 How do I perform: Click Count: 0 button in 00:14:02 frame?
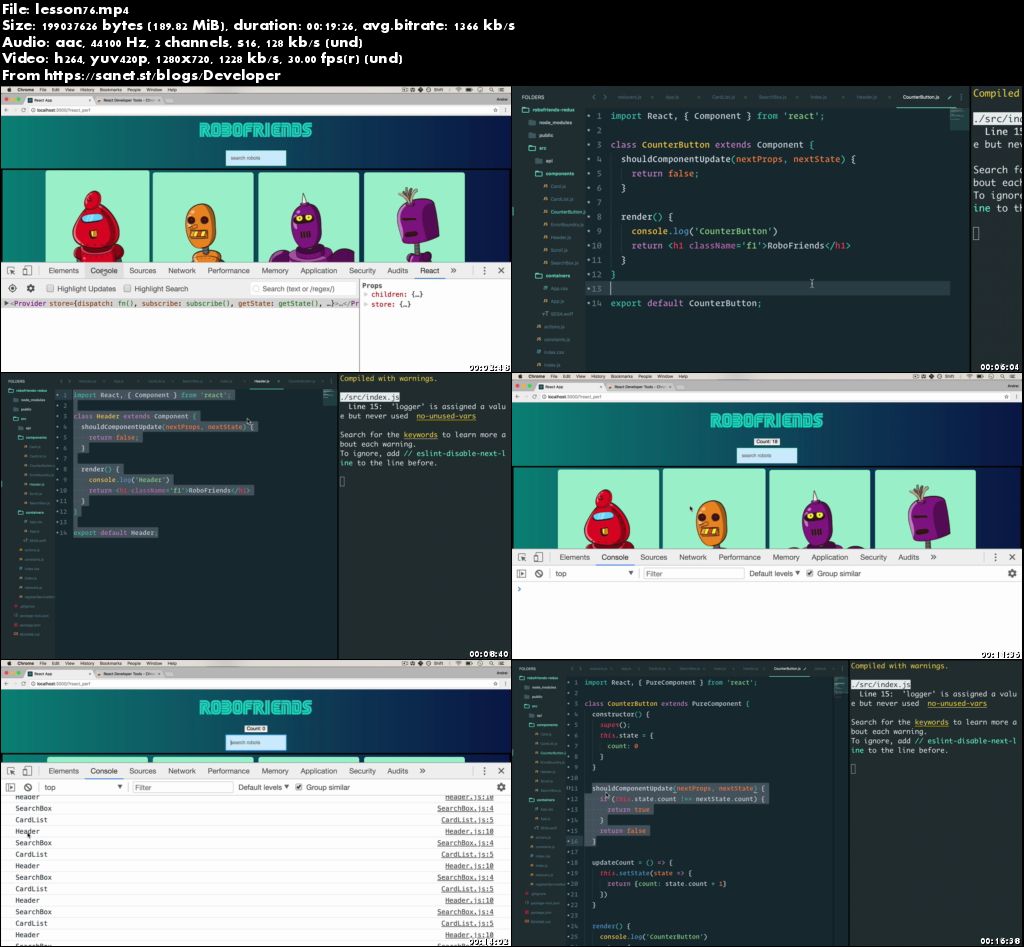255,728
